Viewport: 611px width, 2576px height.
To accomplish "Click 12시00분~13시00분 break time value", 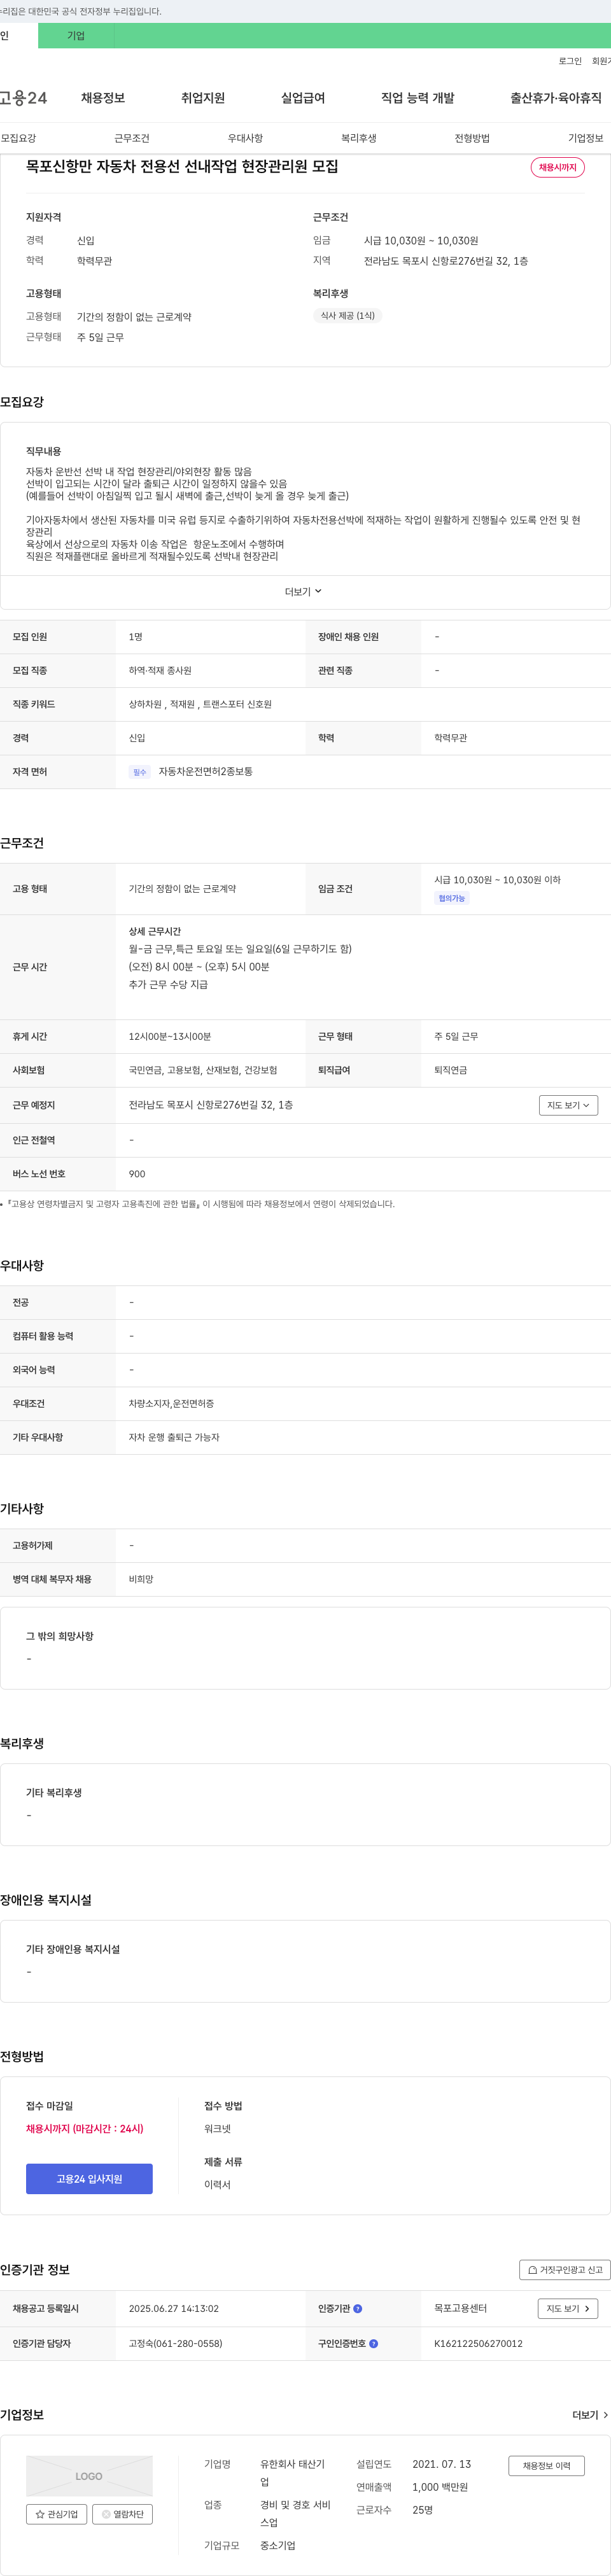I will [170, 1037].
